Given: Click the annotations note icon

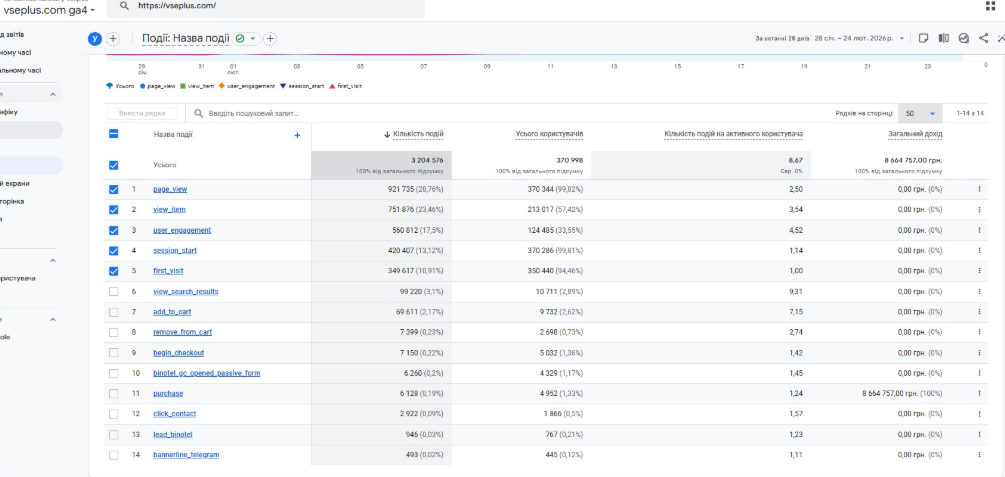Looking at the screenshot, I should pos(923,39).
